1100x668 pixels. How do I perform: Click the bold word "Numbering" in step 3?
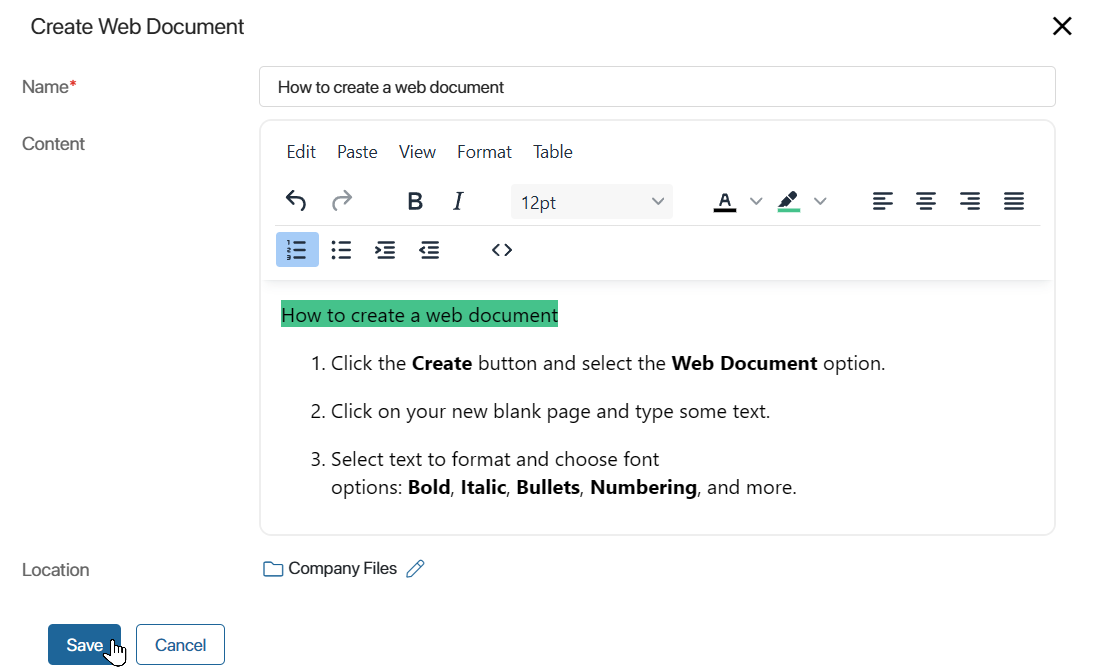pos(643,488)
